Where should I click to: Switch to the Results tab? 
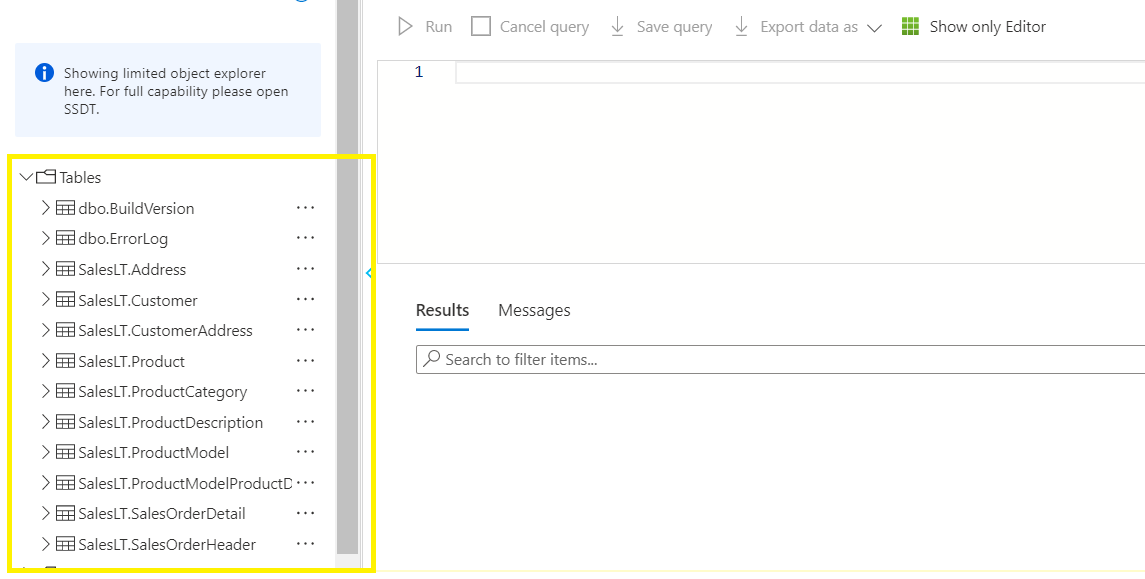[442, 311]
